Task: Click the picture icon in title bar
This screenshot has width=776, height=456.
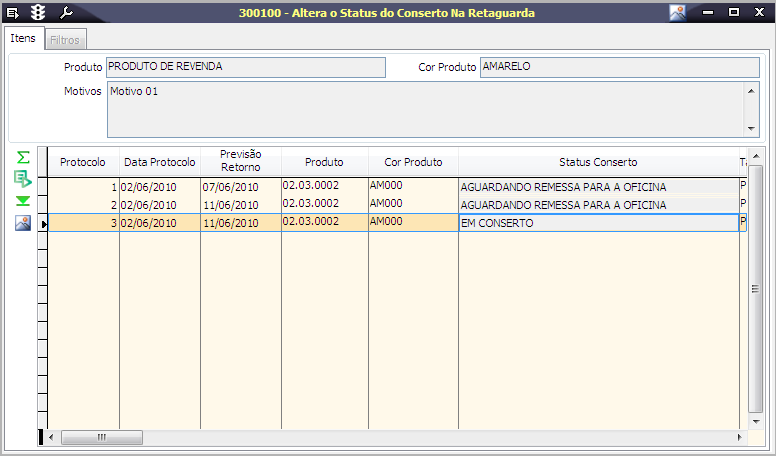Action: pyautogui.click(x=678, y=12)
